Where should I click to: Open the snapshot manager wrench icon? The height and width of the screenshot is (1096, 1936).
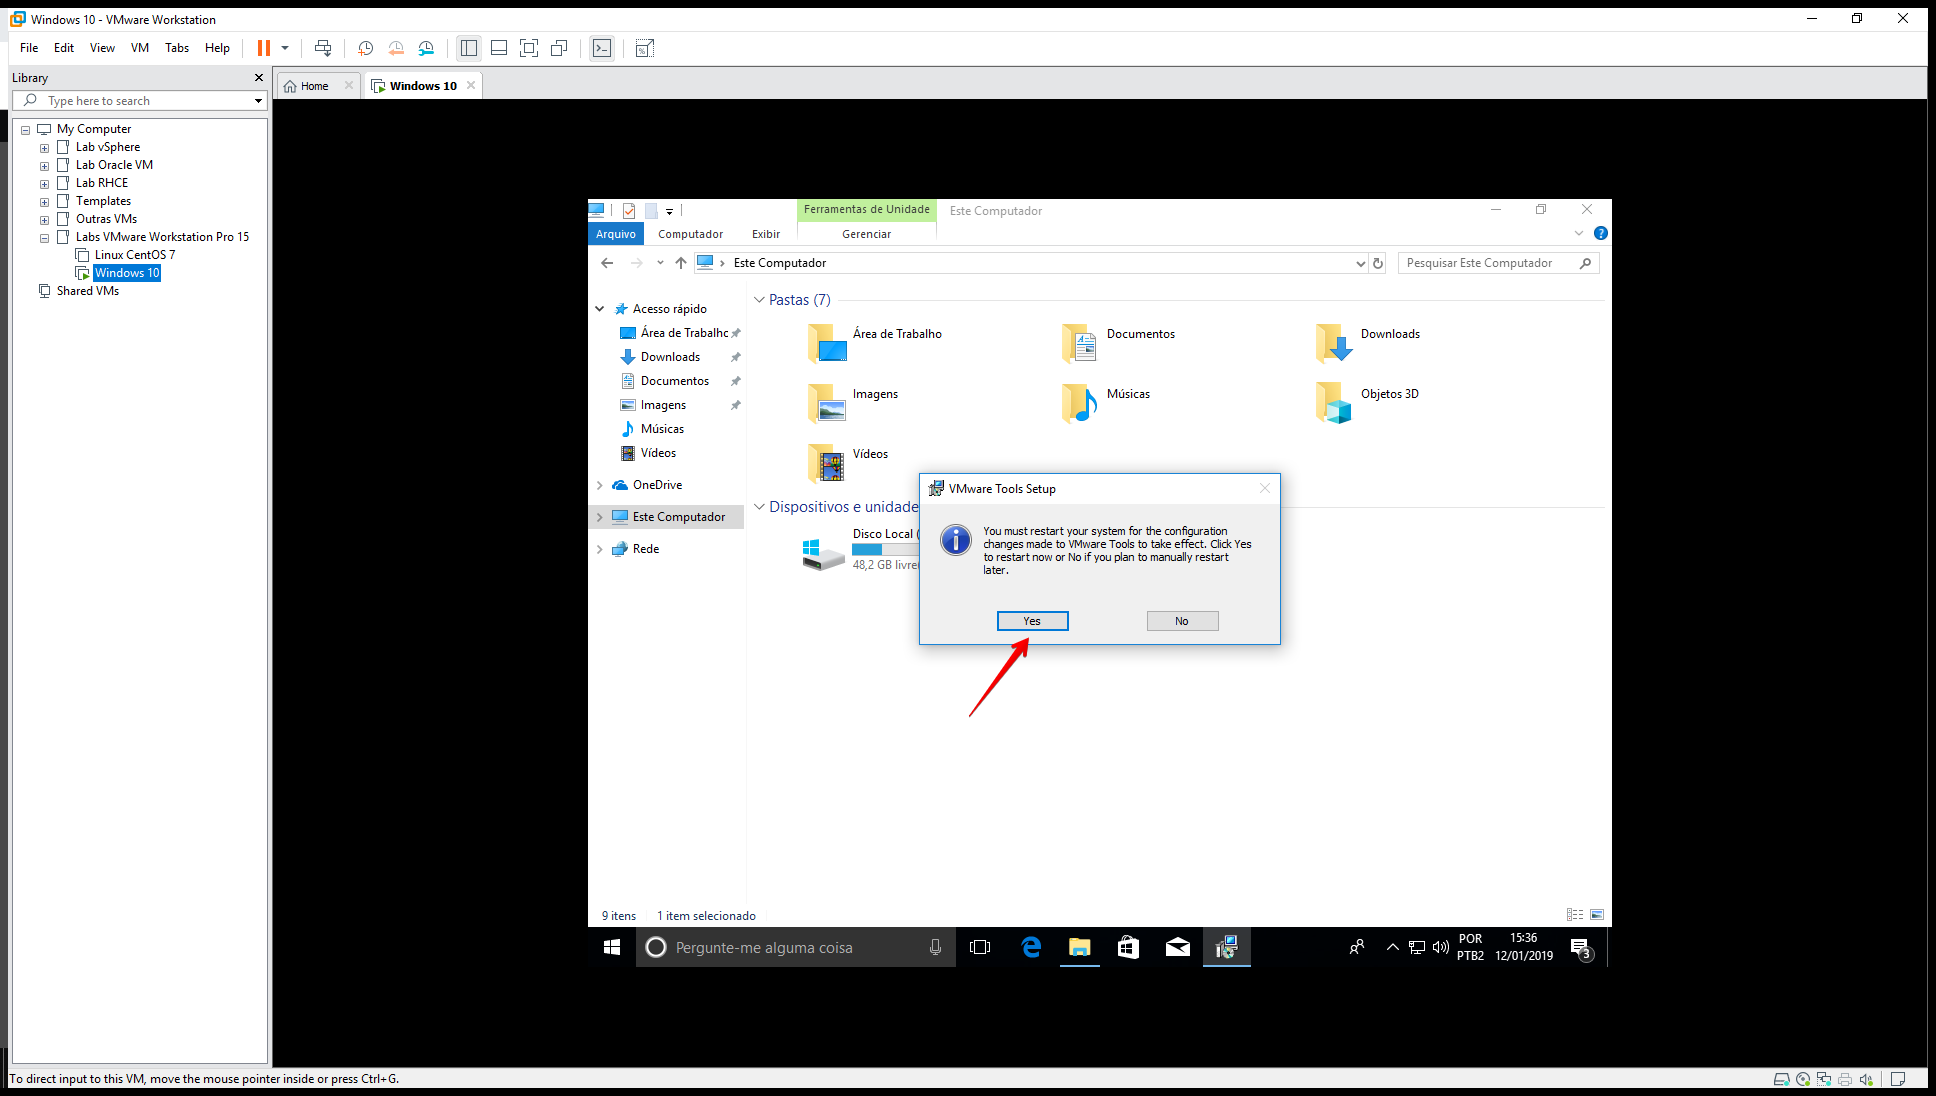tap(426, 48)
